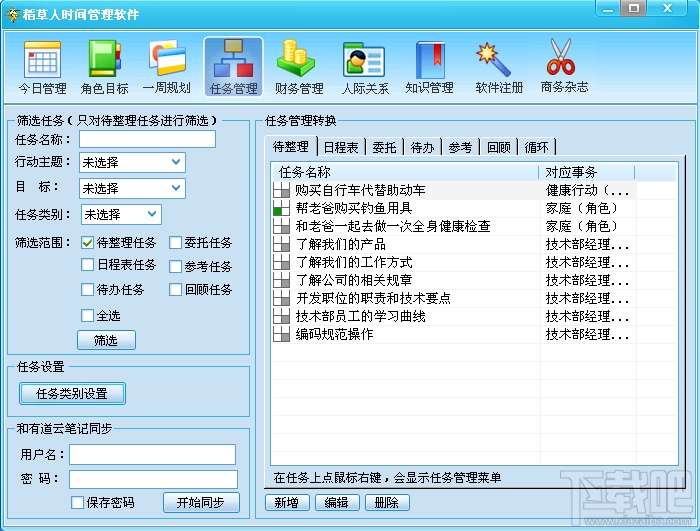
Task: Sort by 对应事务 column header
Action: point(587,172)
